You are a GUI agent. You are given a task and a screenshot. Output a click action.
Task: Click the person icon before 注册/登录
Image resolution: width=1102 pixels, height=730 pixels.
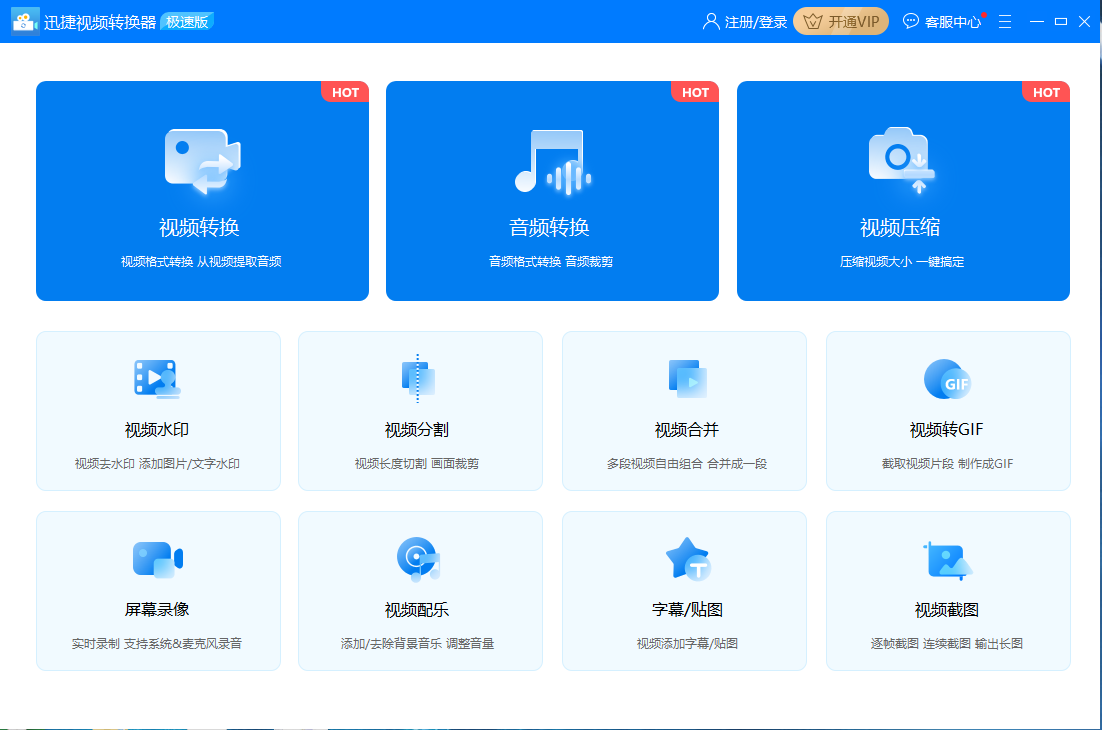pos(709,20)
